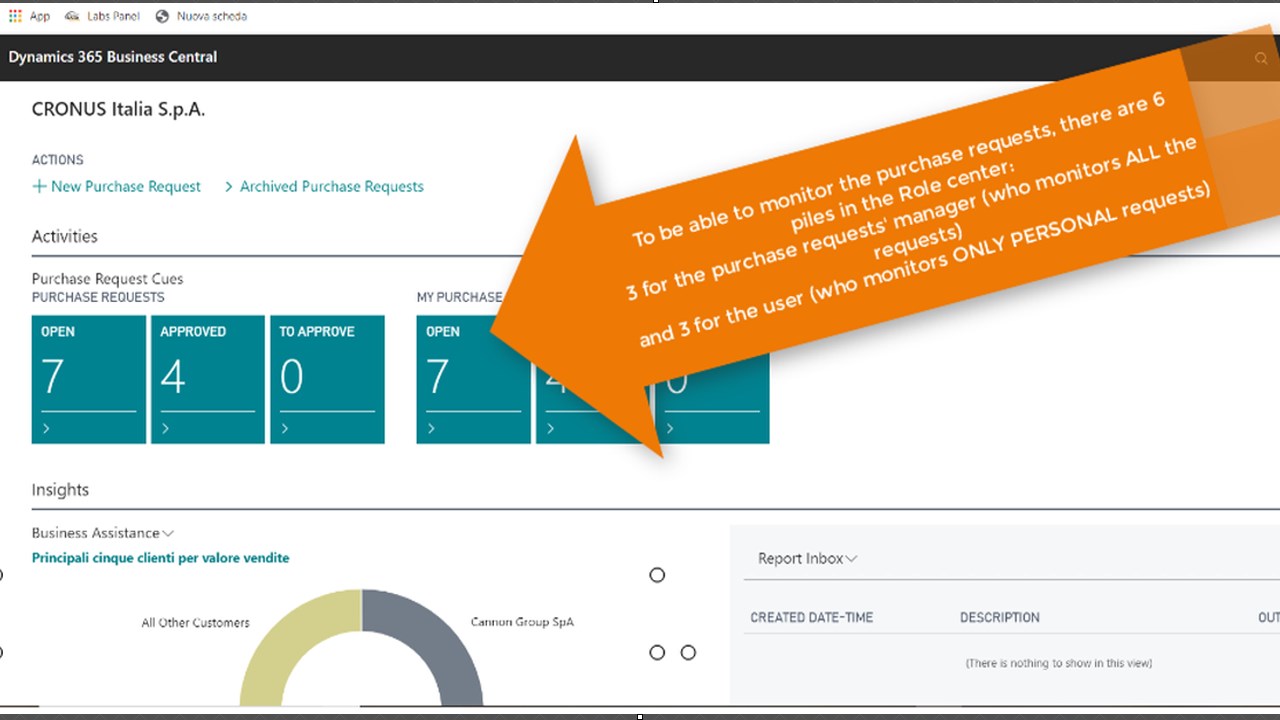Image resolution: width=1280 pixels, height=720 pixels.
Task: Click the Dynamics 365 Business Central title
Action: [113, 57]
